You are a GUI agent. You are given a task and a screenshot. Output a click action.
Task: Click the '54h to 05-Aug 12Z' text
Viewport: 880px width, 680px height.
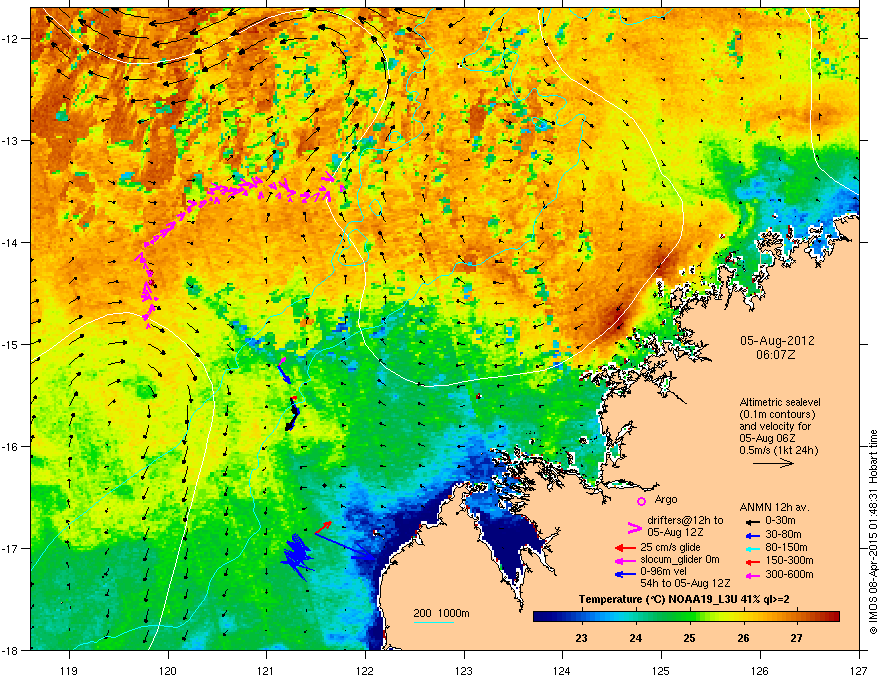click(685, 583)
